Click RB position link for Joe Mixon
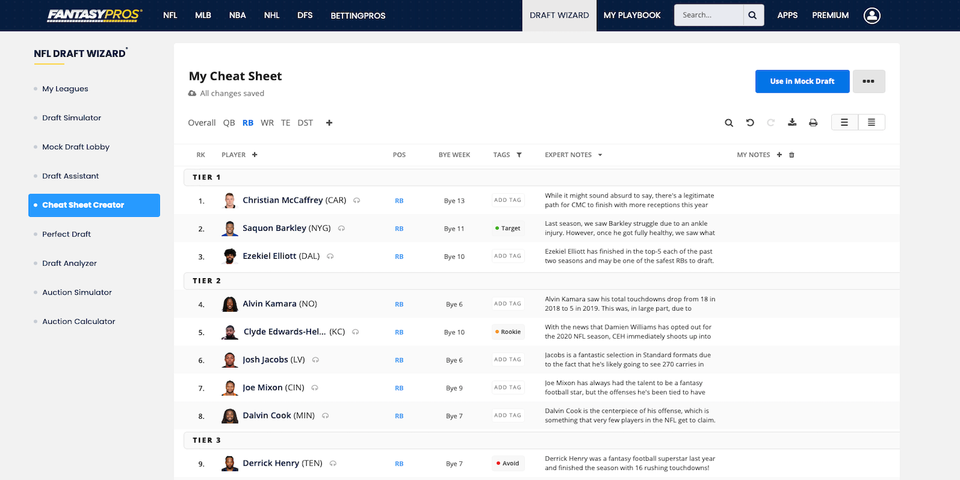960x480 pixels. (399, 388)
